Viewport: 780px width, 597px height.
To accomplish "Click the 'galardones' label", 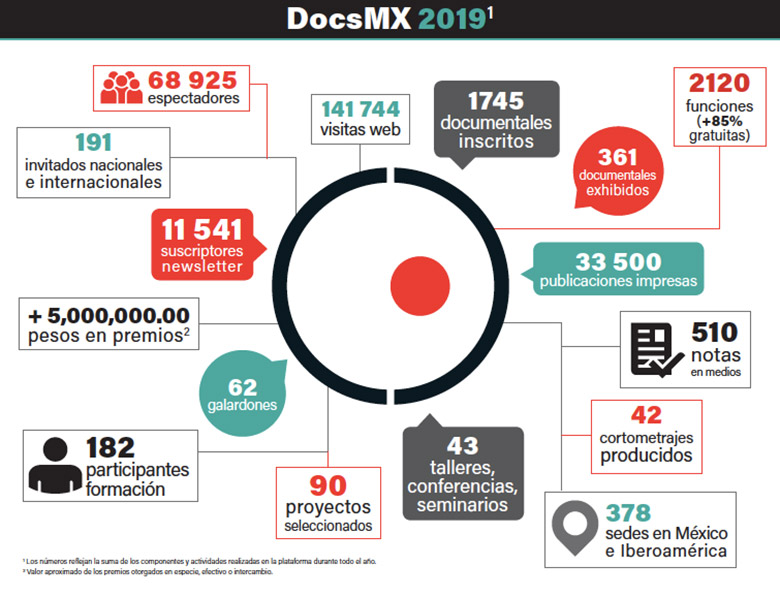I will tap(242, 405).
